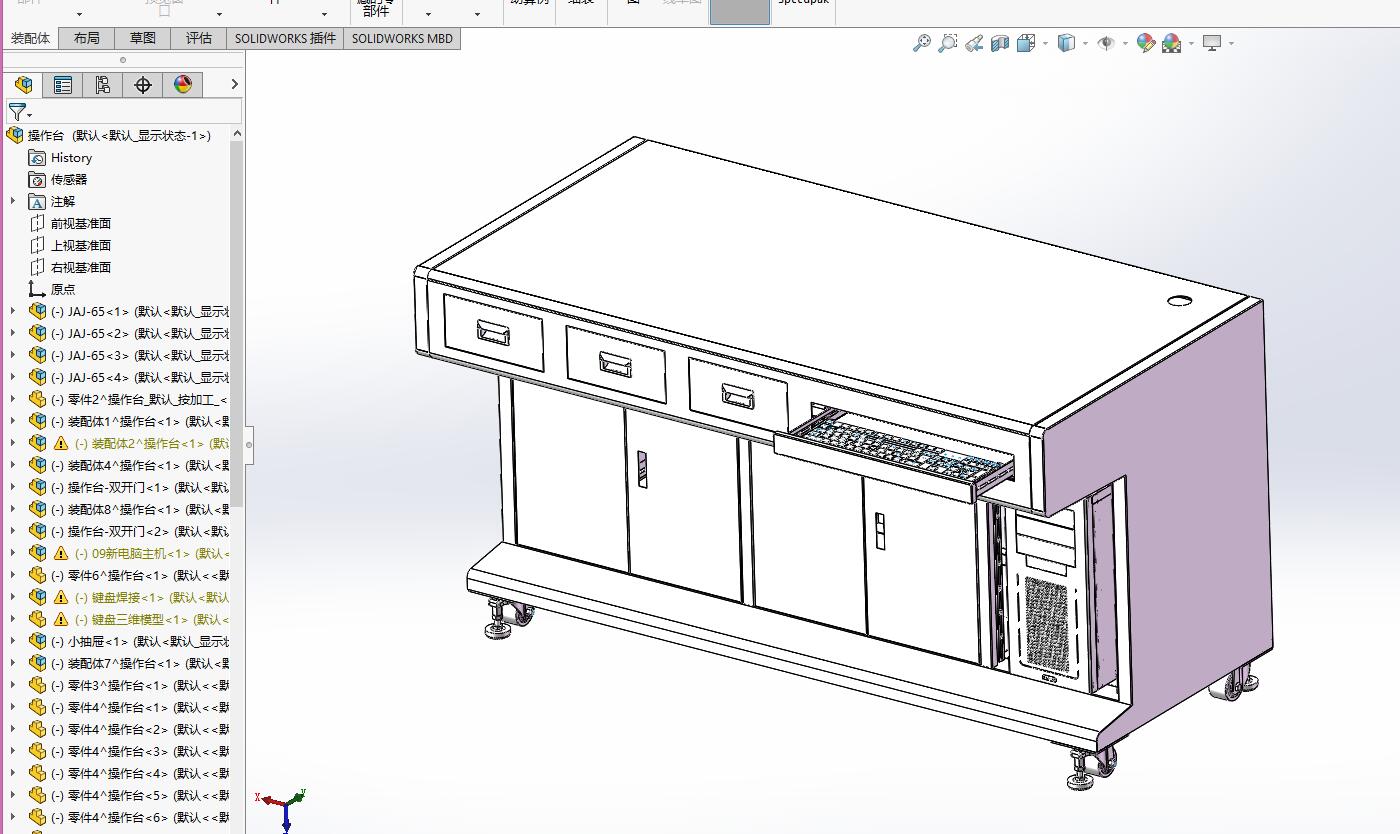The width and height of the screenshot is (1400, 834).
Task: Expand the JAJ-65<1> component node
Action: (x=13, y=311)
